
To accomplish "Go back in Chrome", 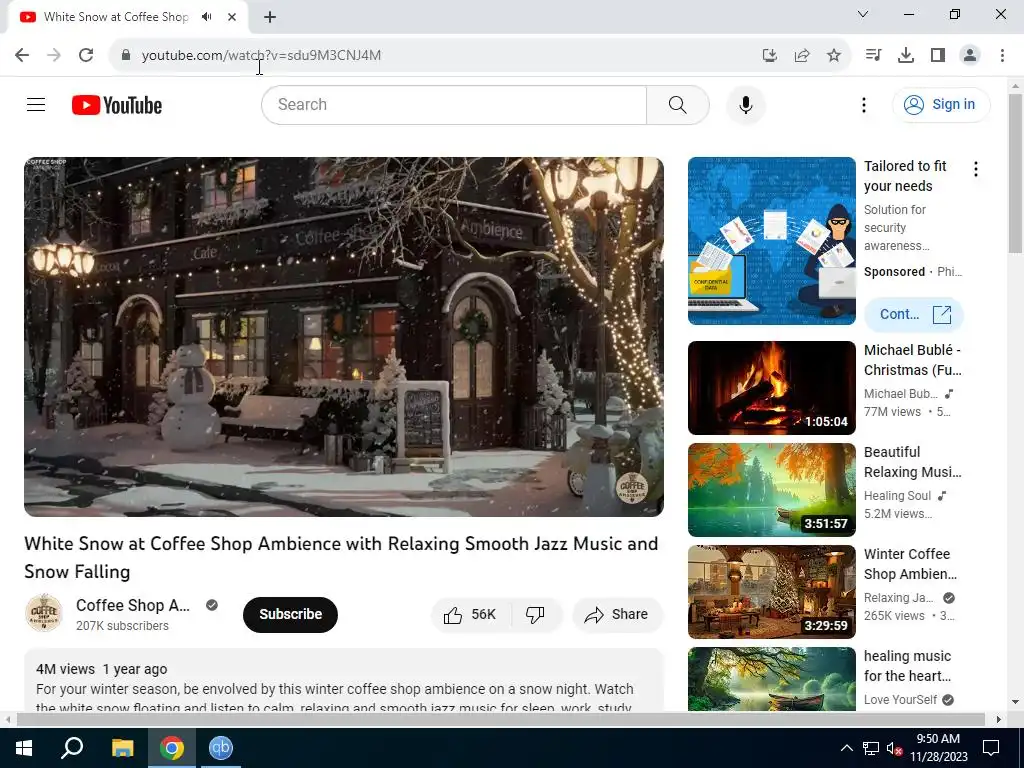I will (x=22, y=55).
